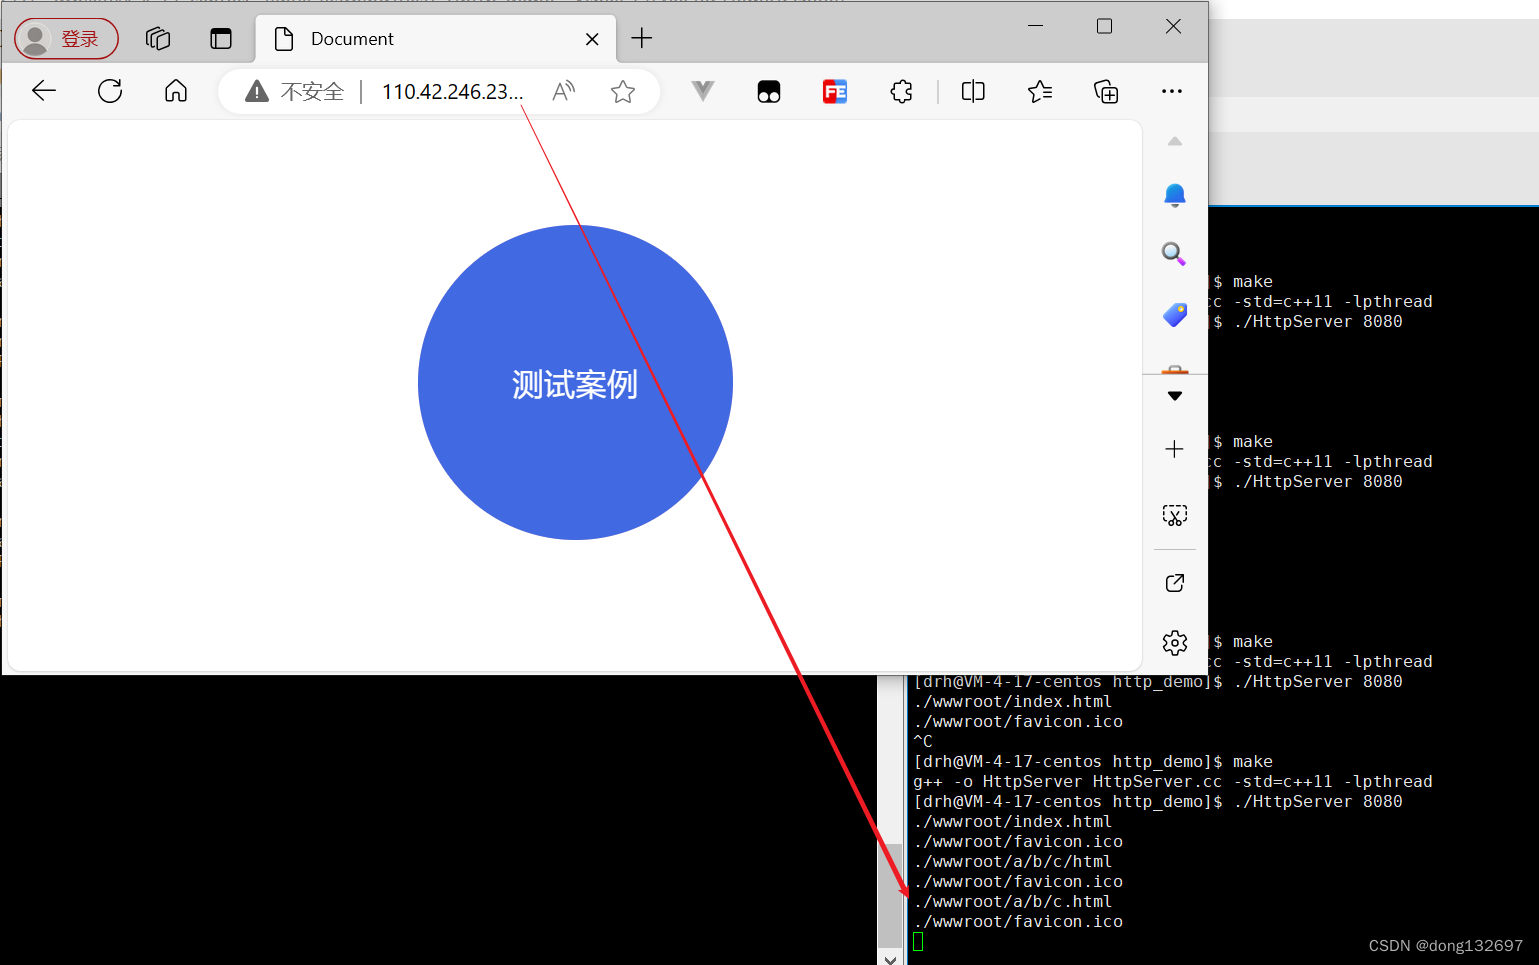
Task: Open sidebar settings gear
Action: coord(1175,643)
